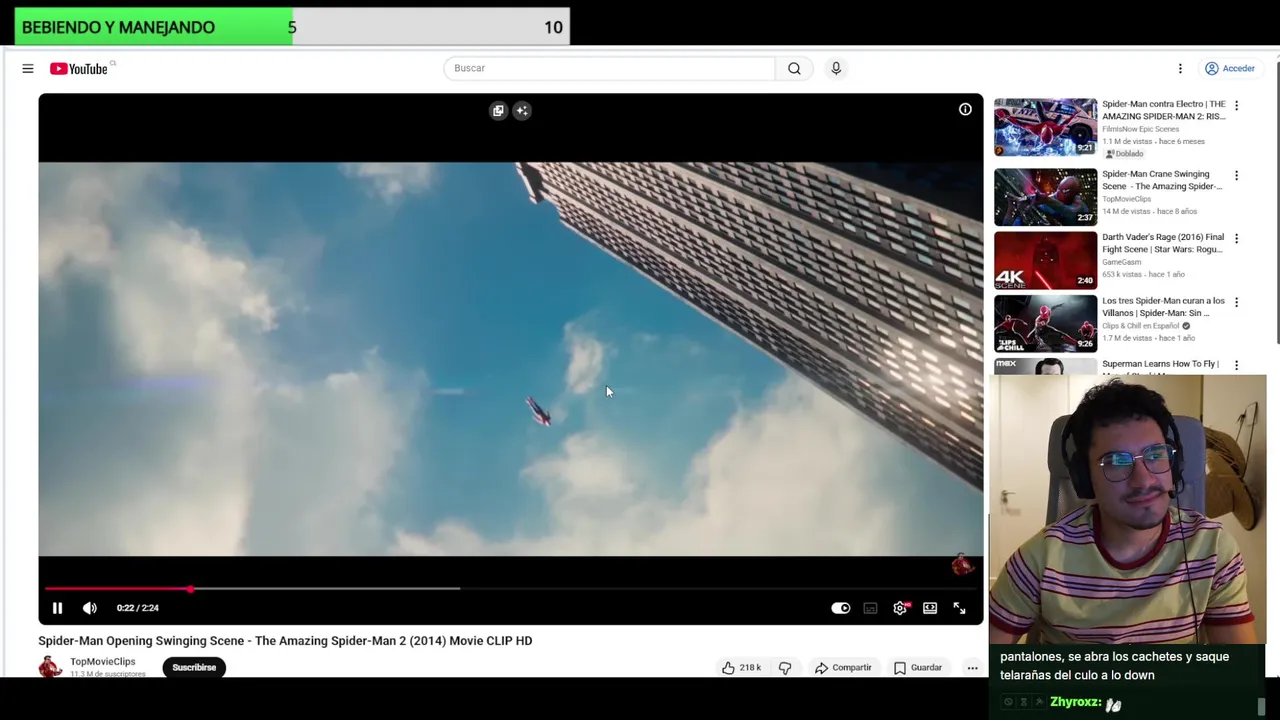Go to the YouTube home logo

tap(79, 68)
